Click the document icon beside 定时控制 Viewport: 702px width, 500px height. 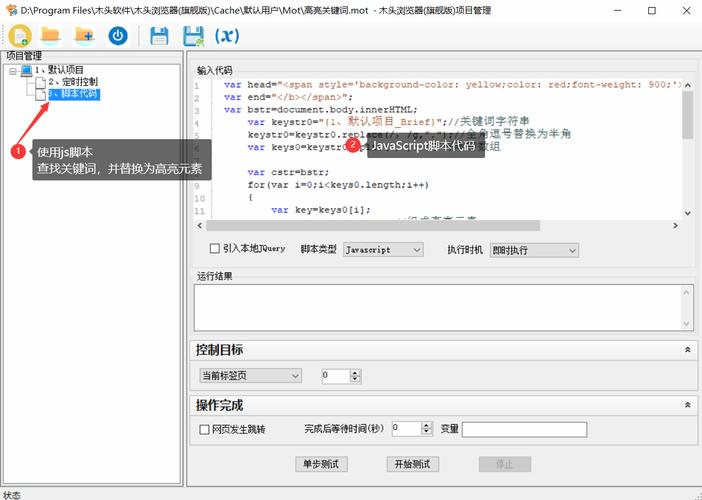41,82
